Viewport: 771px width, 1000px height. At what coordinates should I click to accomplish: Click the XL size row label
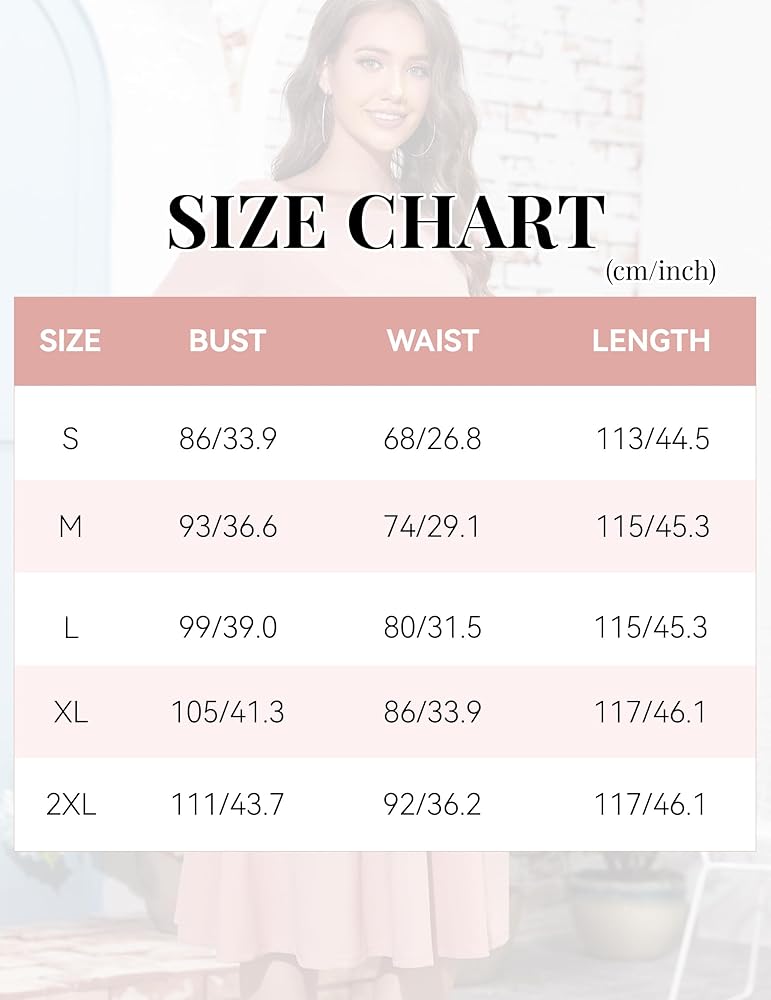[x=70, y=713]
